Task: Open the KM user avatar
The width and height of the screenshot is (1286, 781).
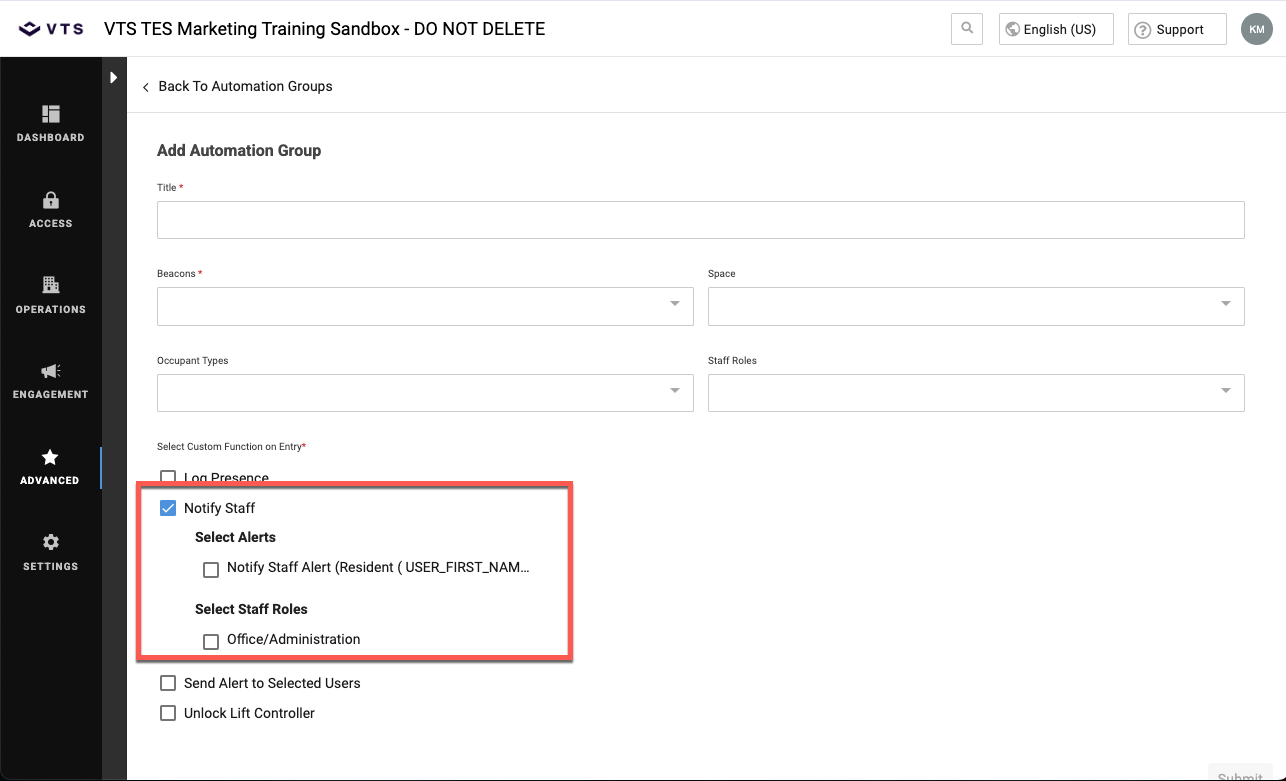Action: (x=1256, y=29)
